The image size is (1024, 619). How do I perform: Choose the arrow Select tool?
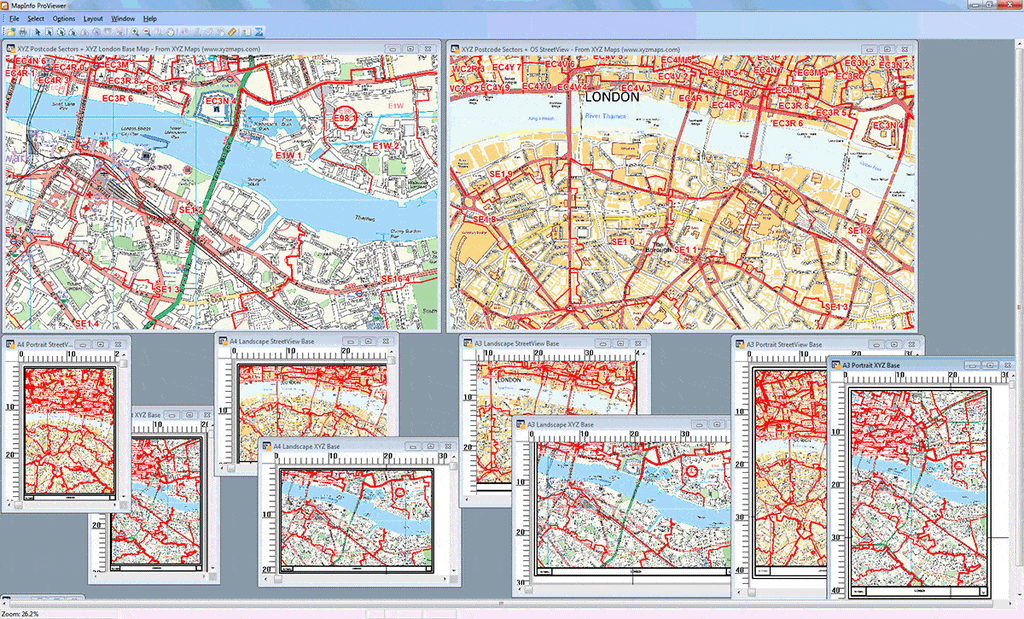38,32
